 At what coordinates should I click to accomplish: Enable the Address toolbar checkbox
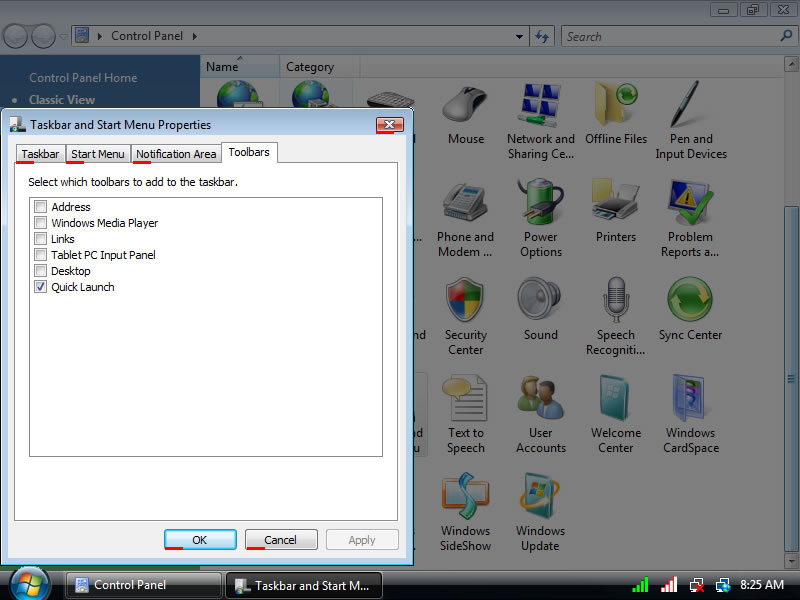(x=41, y=207)
